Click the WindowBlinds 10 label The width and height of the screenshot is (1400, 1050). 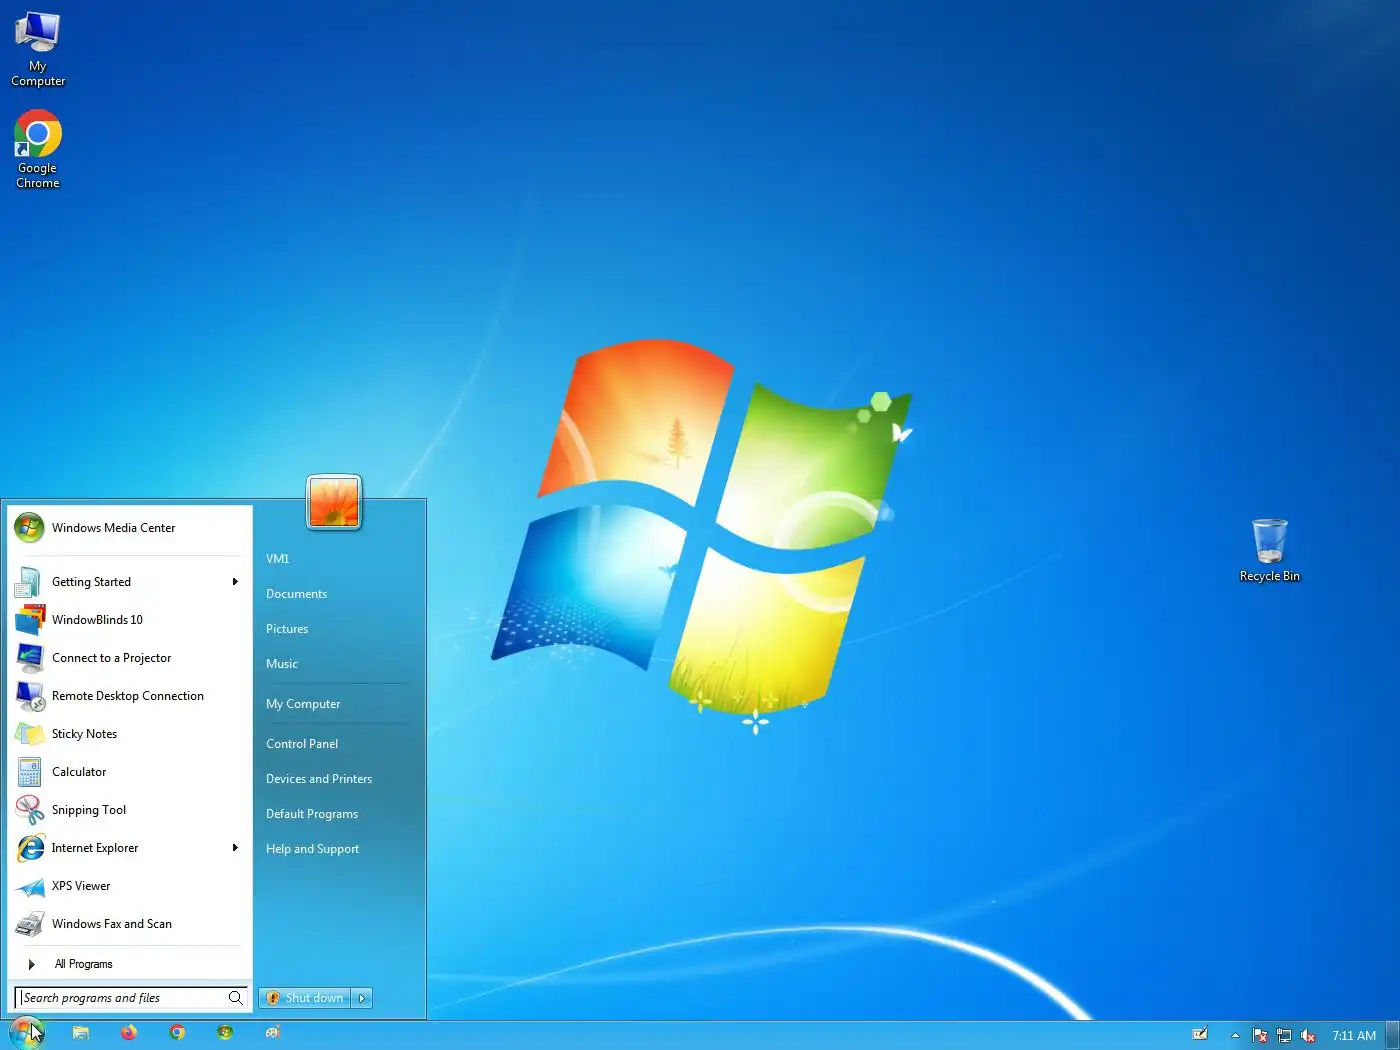tap(97, 620)
